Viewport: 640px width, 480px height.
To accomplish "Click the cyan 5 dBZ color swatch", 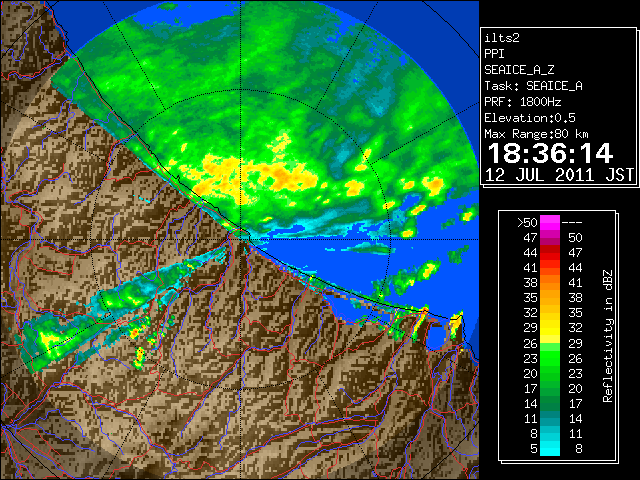I will [x=550, y=449].
